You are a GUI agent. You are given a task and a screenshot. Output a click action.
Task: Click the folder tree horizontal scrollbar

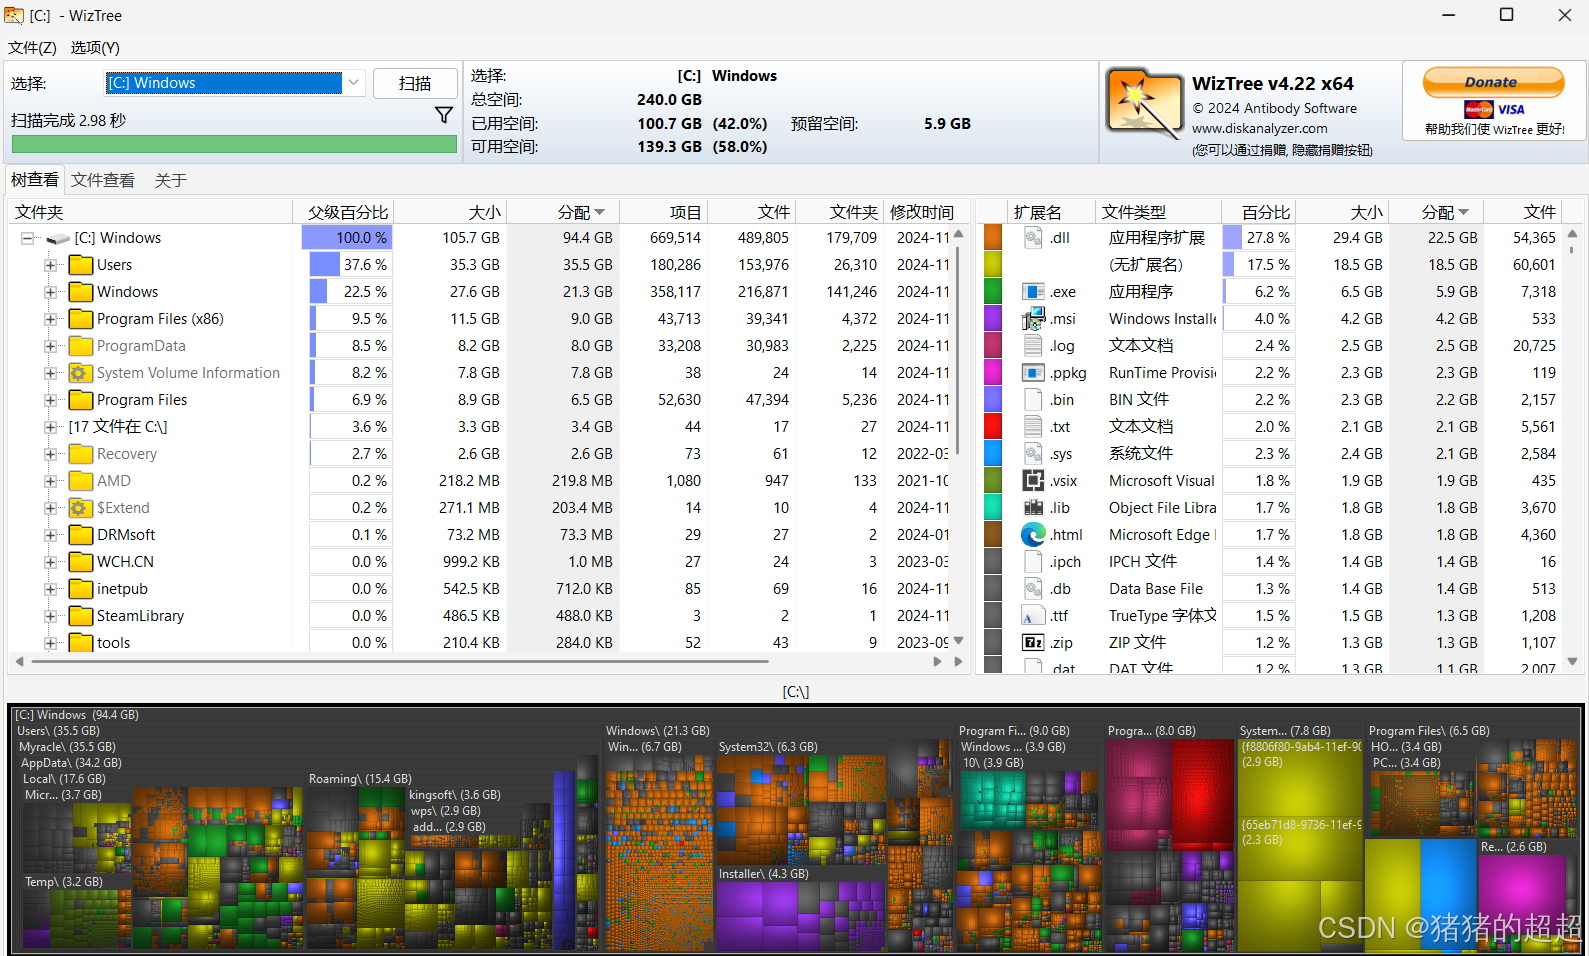[x=400, y=661]
